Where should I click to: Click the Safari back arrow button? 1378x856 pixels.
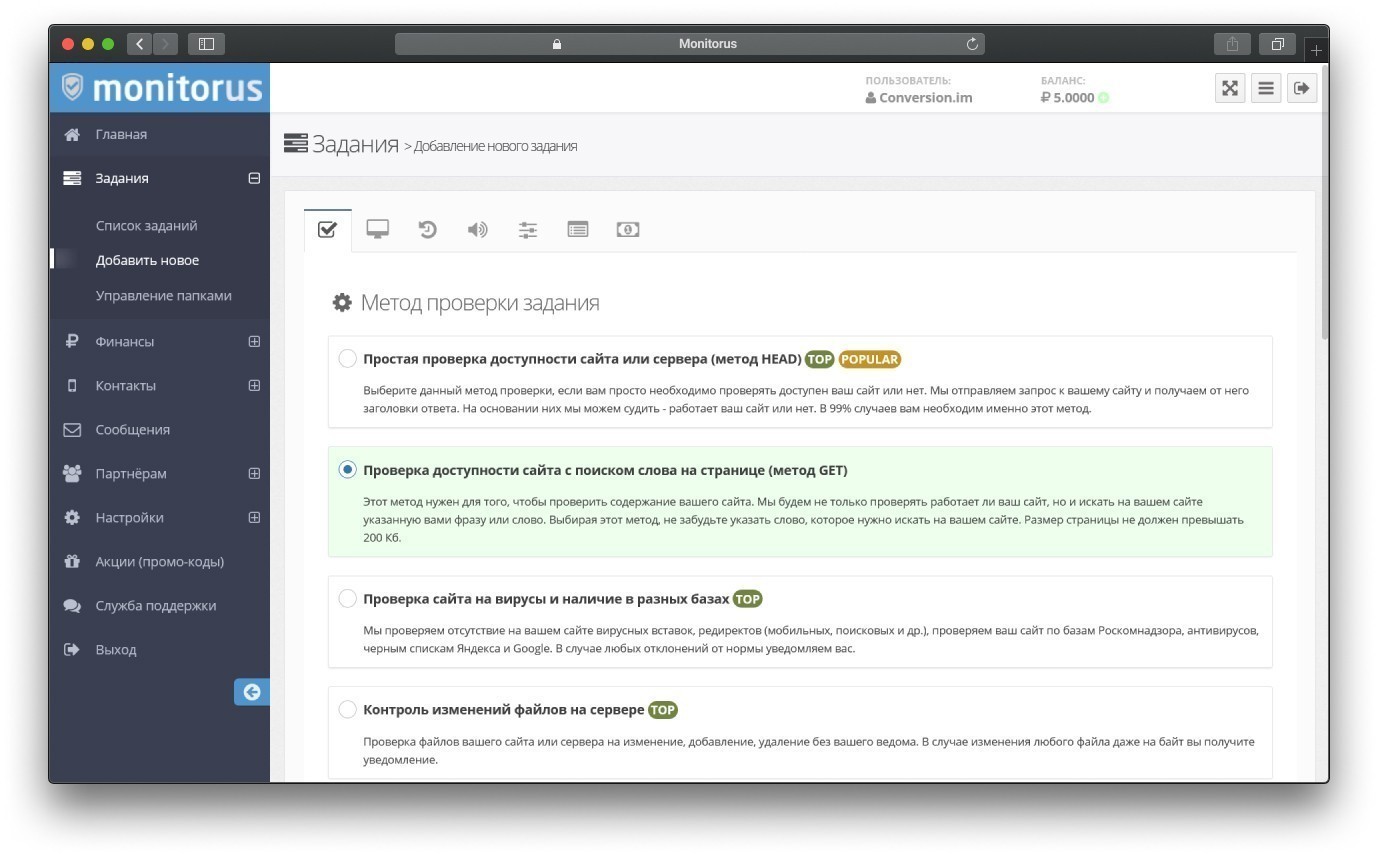tap(140, 44)
